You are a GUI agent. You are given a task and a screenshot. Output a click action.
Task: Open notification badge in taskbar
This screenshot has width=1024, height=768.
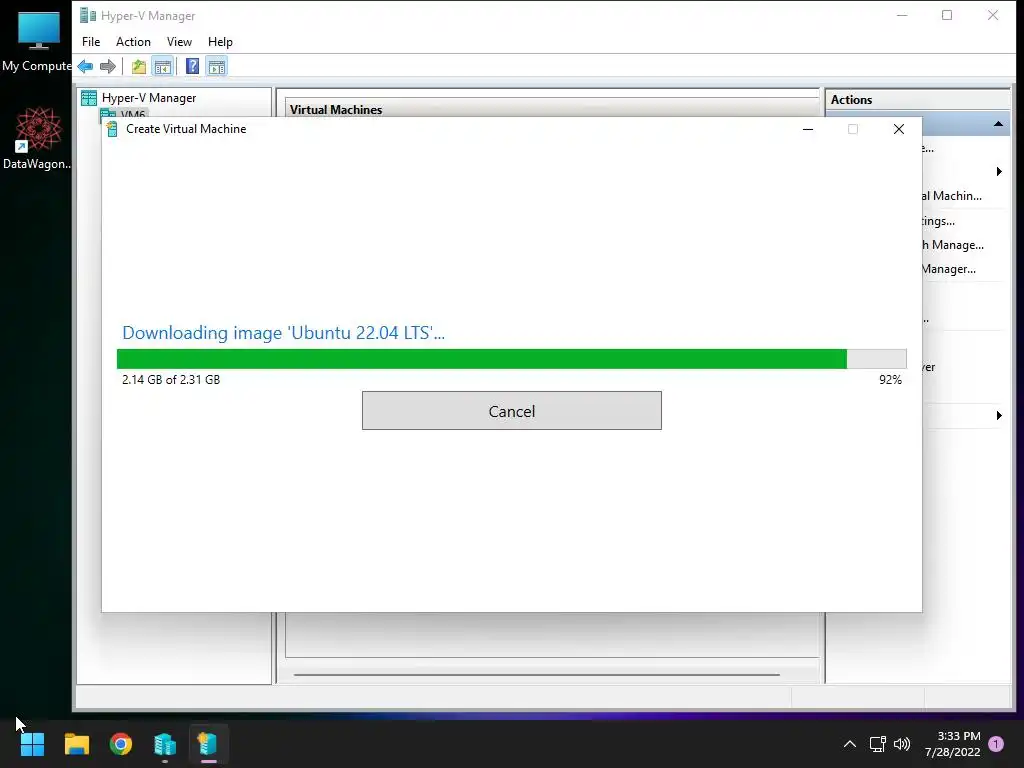click(x=996, y=744)
